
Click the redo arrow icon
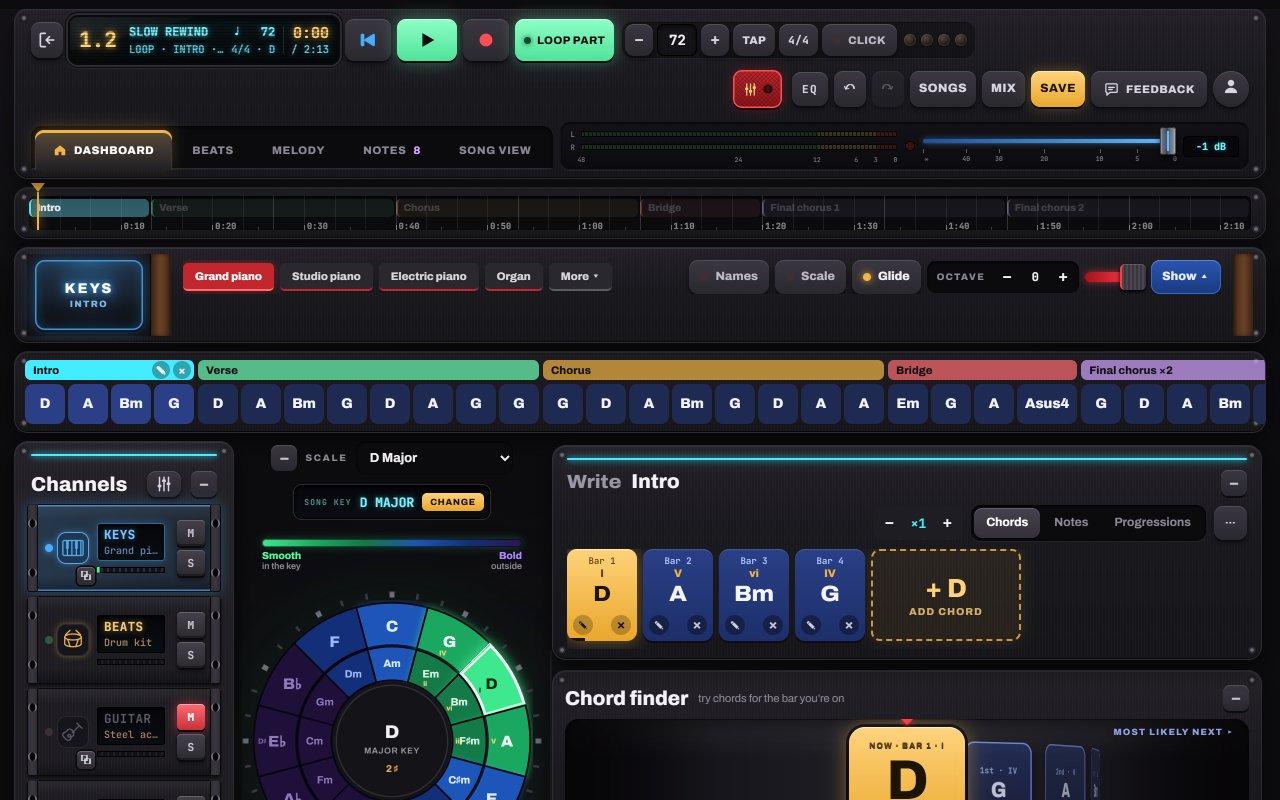point(887,89)
